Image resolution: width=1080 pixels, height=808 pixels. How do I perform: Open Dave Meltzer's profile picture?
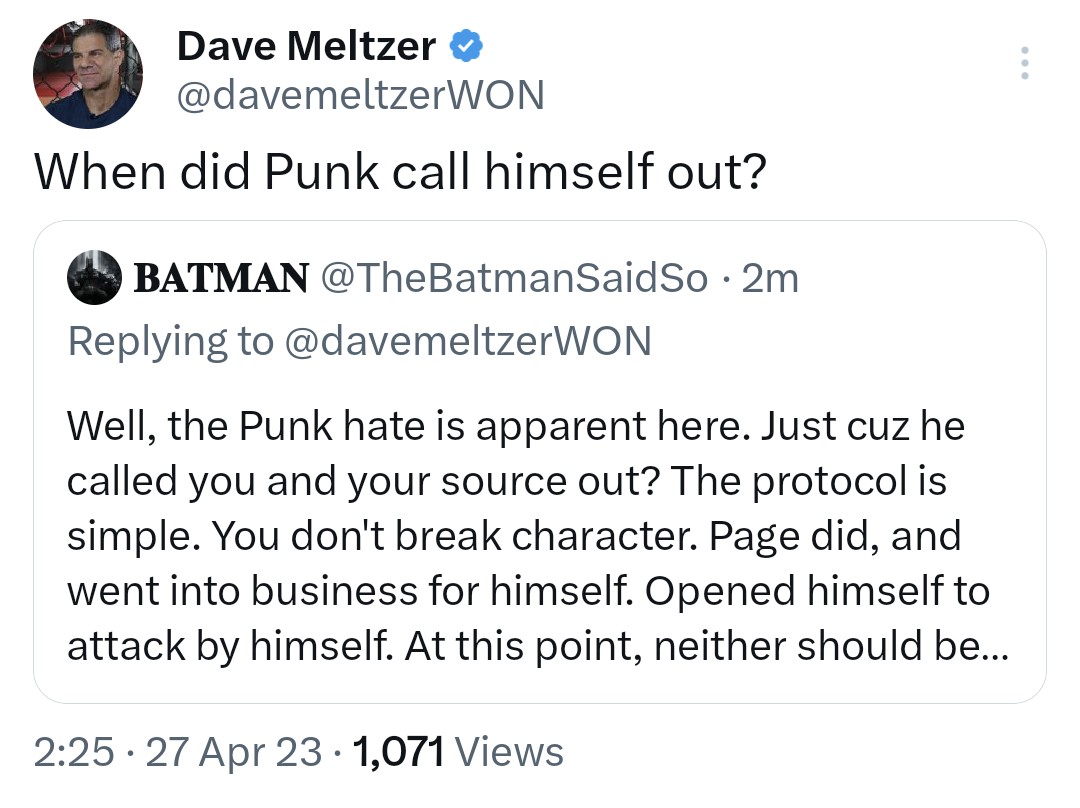[x=88, y=74]
